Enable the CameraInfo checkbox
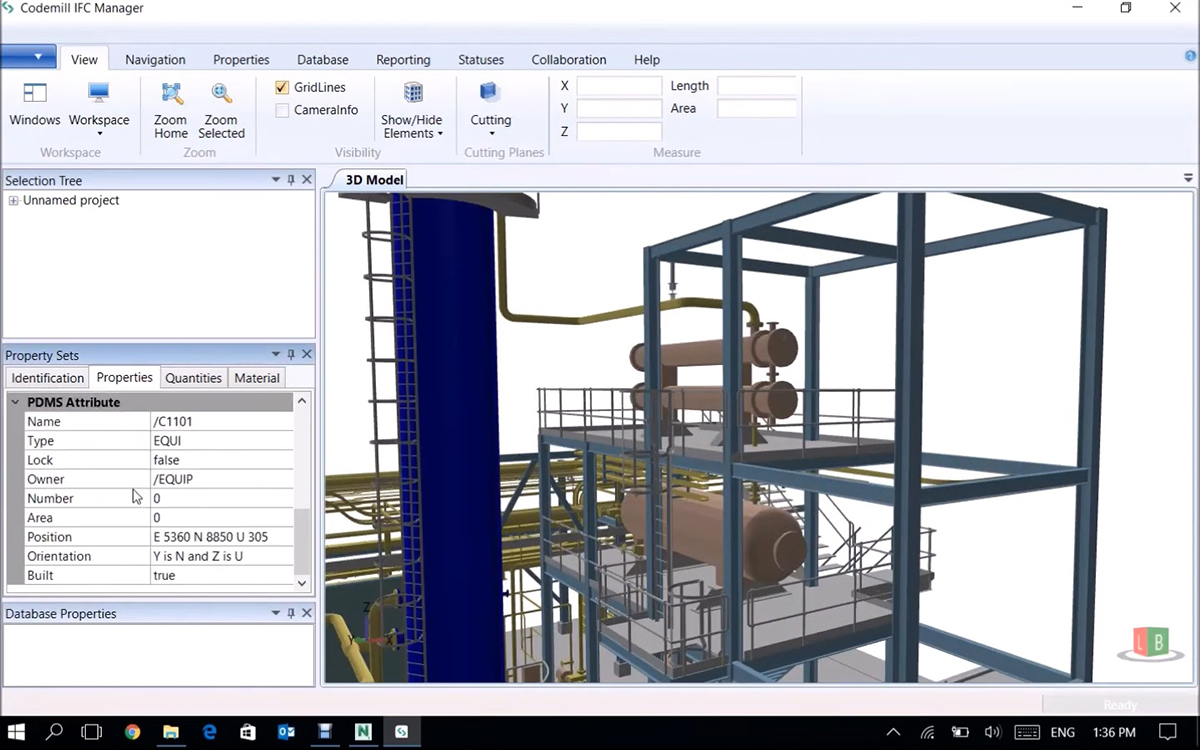 282,110
